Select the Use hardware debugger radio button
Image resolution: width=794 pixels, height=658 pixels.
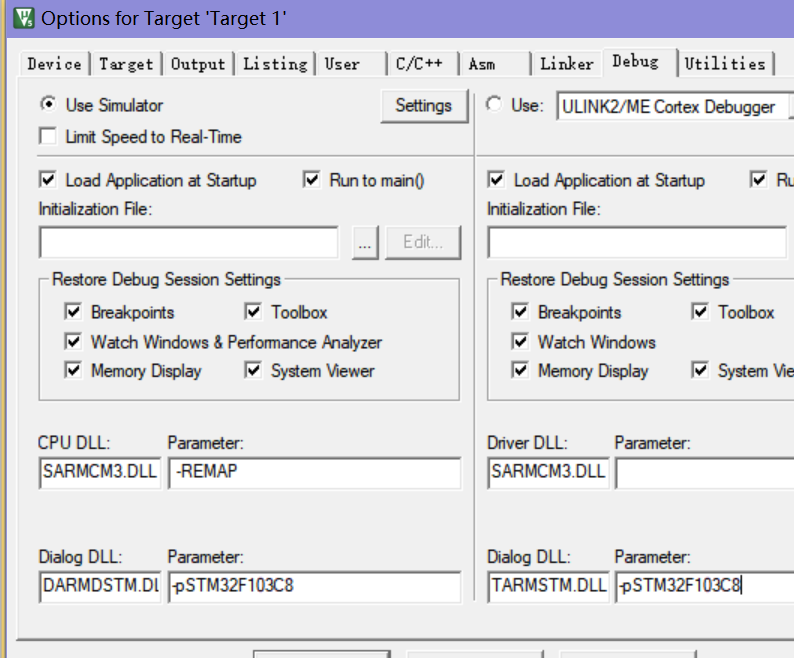(494, 104)
